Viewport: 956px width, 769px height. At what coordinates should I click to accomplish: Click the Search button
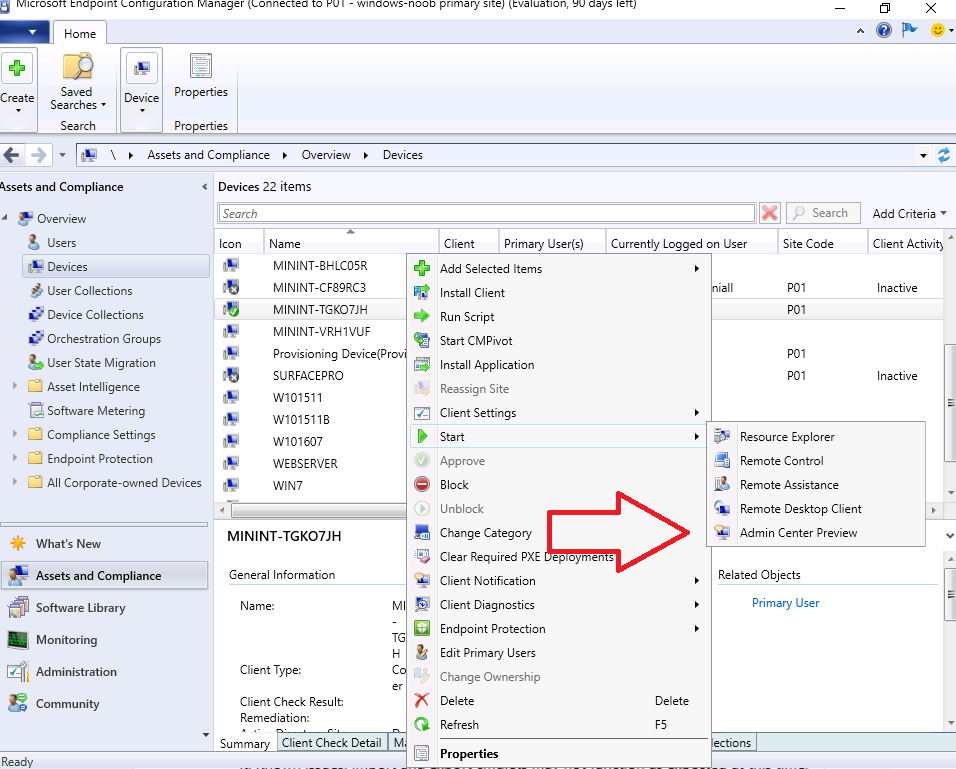(x=823, y=213)
